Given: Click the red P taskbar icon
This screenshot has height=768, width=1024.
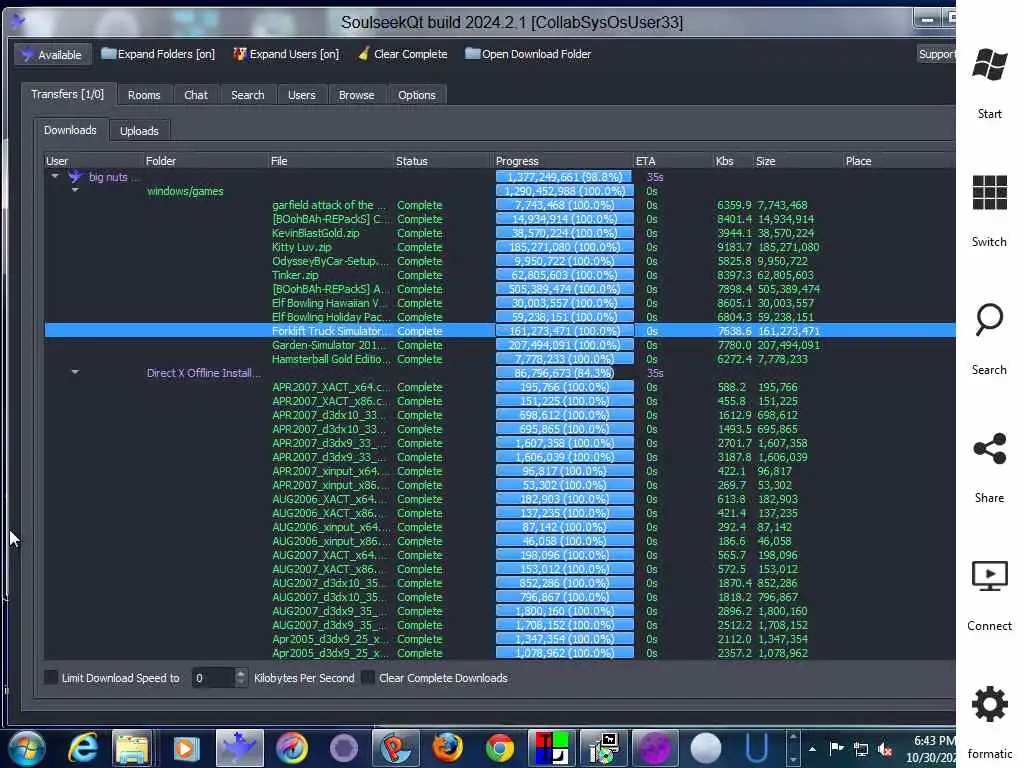Looking at the screenshot, I should click(x=396, y=748).
